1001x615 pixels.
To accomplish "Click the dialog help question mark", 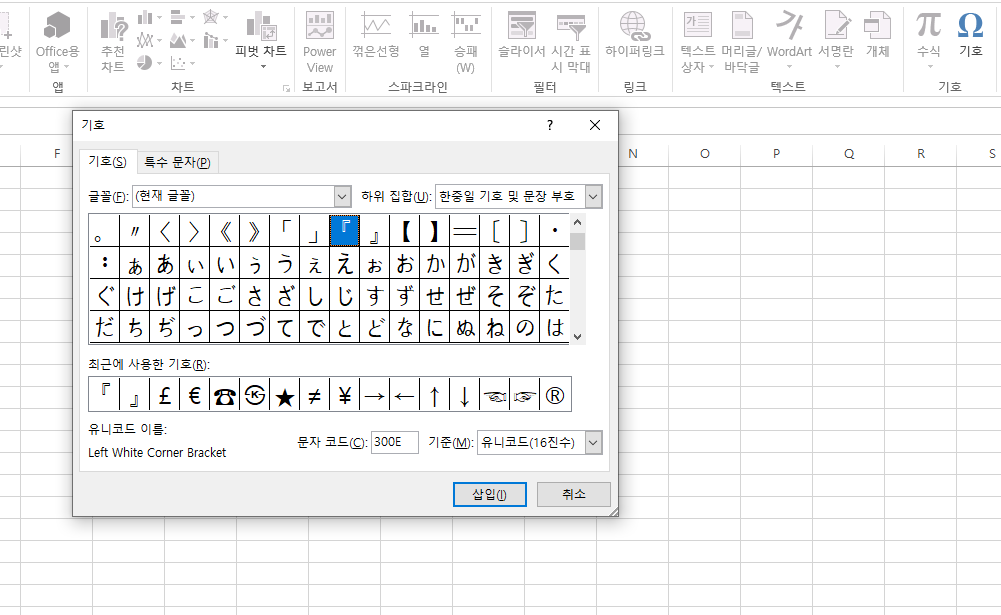I will pyautogui.click(x=550, y=125).
